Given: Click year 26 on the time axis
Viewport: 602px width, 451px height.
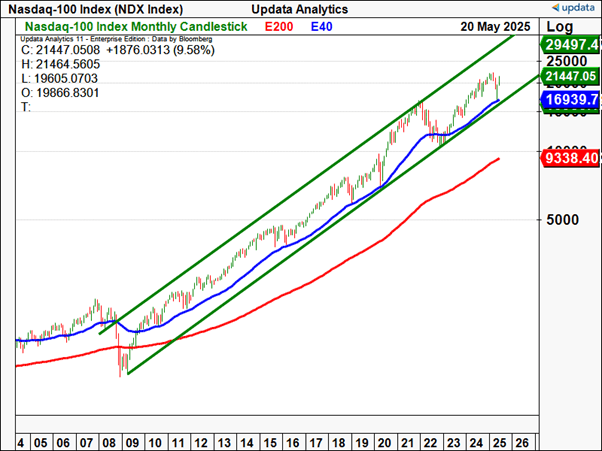Looking at the screenshot, I should pyautogui.click(x=522, y=443).
